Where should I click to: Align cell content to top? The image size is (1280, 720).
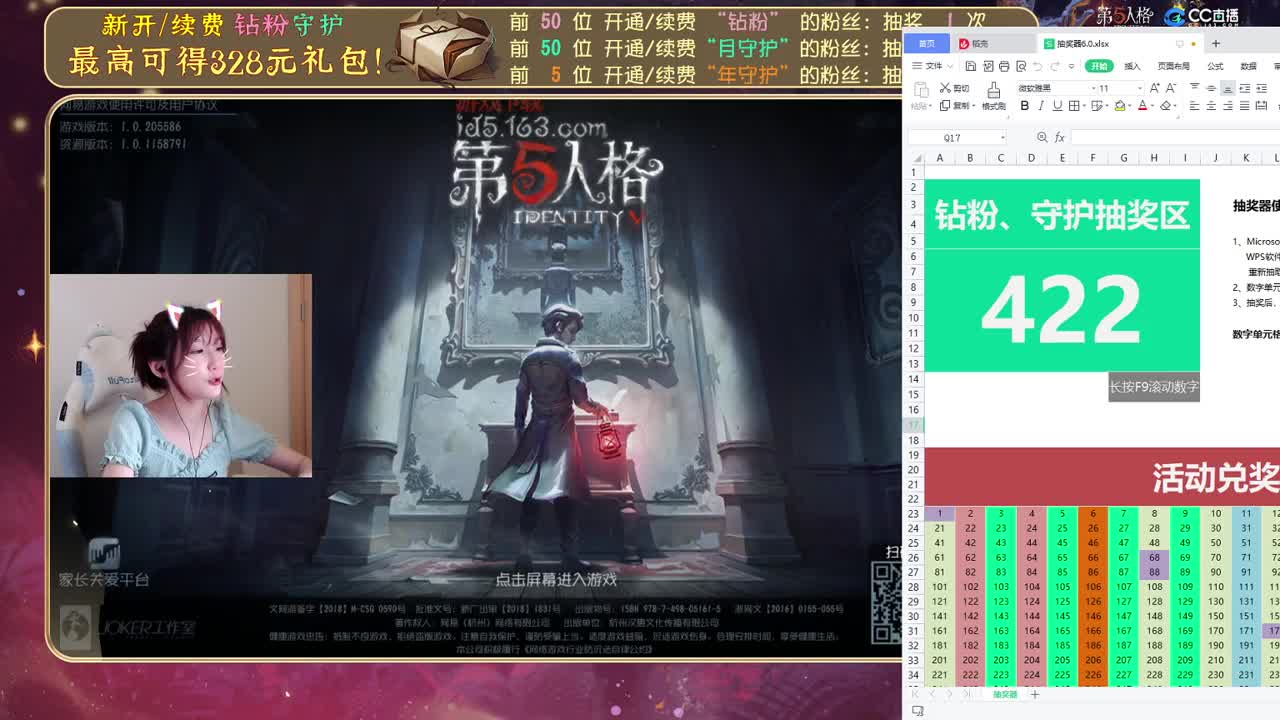(x=1195, y=88)
